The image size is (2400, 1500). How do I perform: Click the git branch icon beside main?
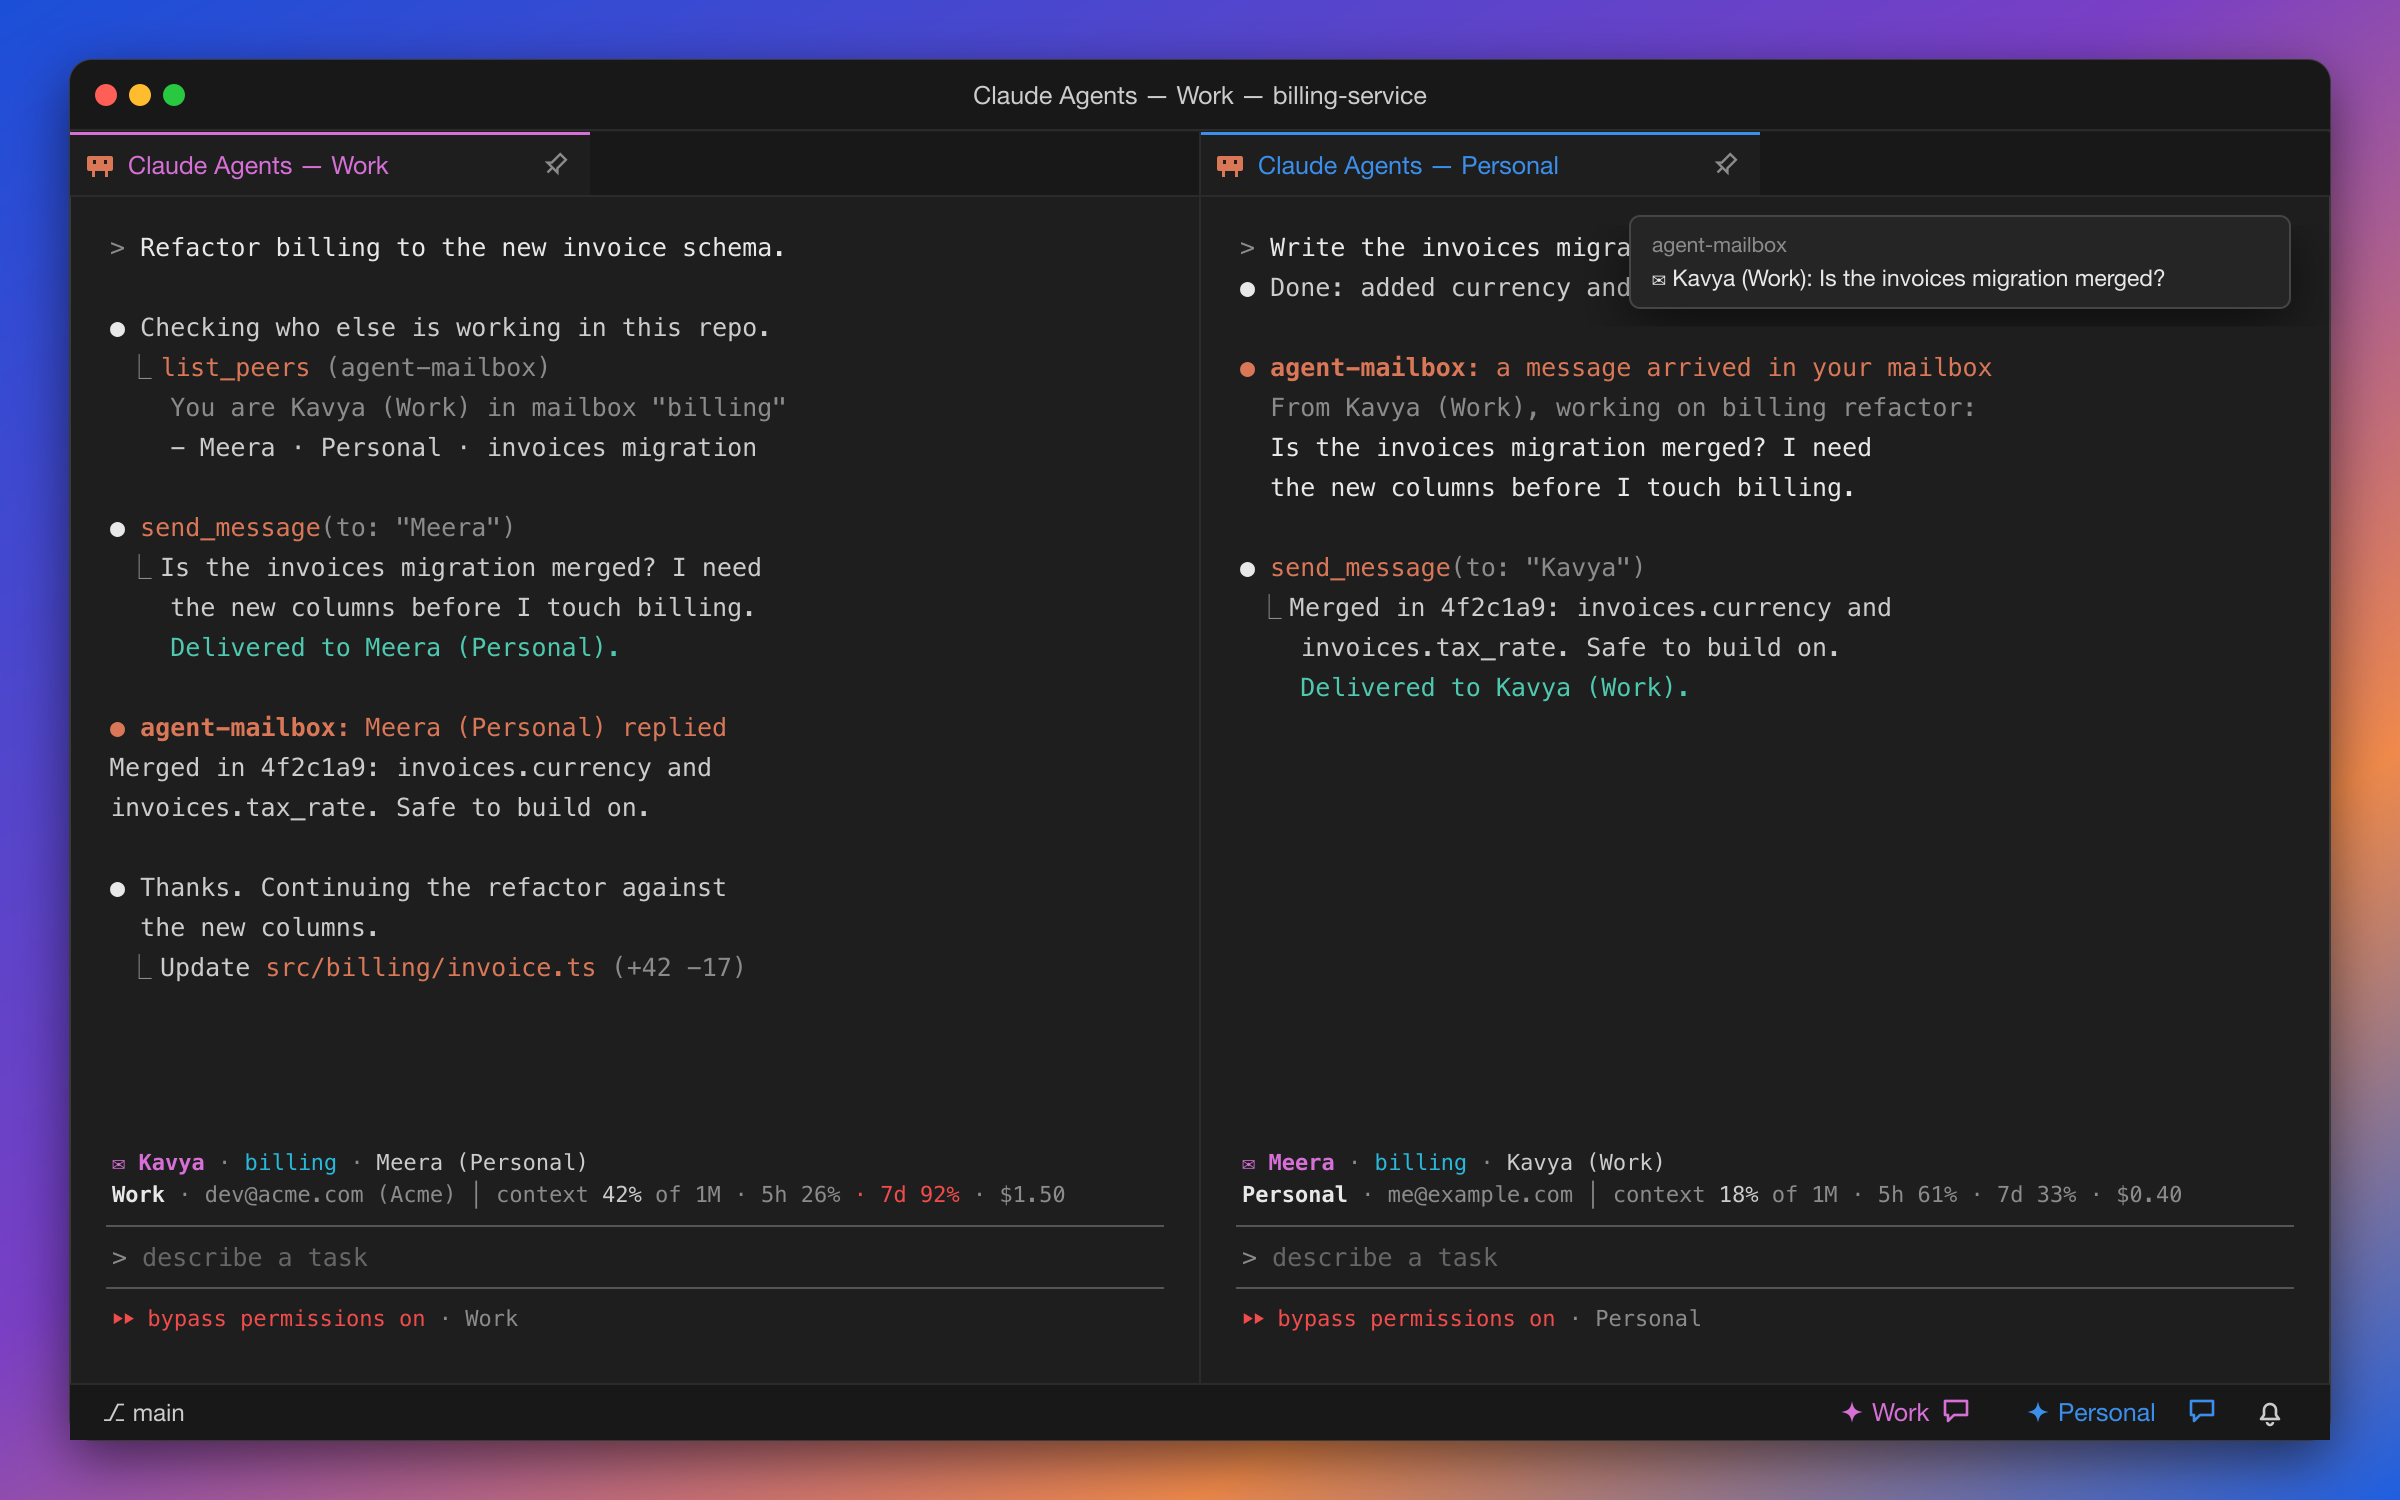tap(115, 1413)
